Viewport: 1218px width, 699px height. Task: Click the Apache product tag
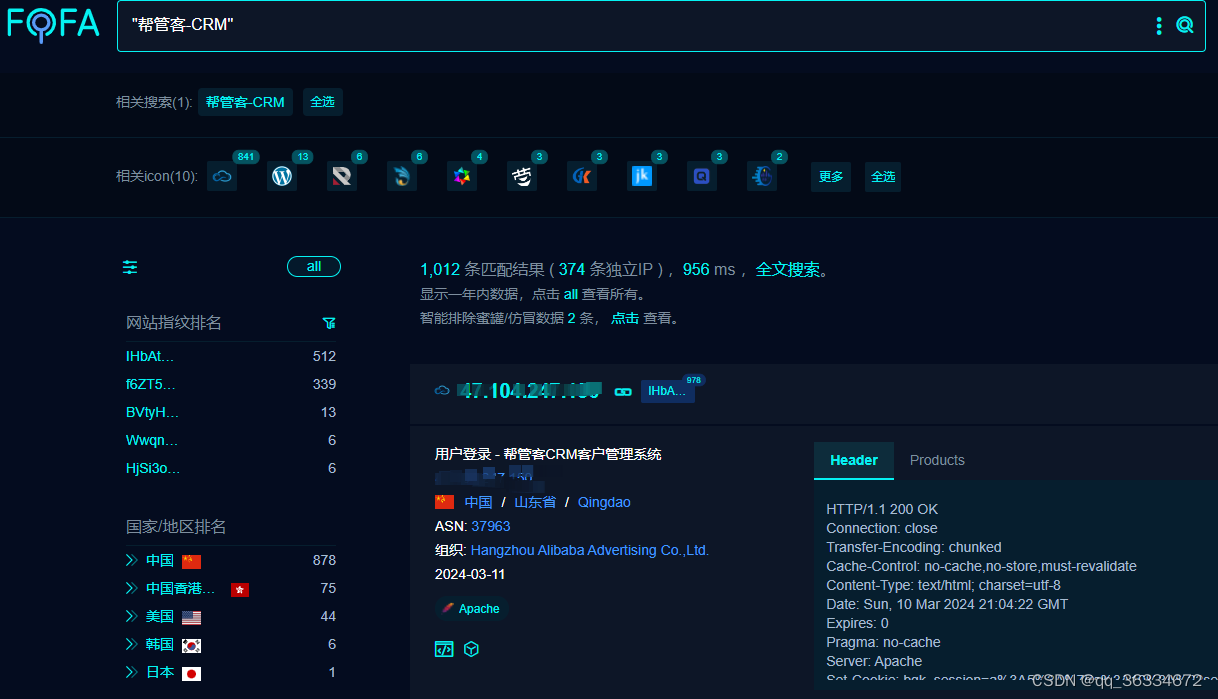coord(471,608)
